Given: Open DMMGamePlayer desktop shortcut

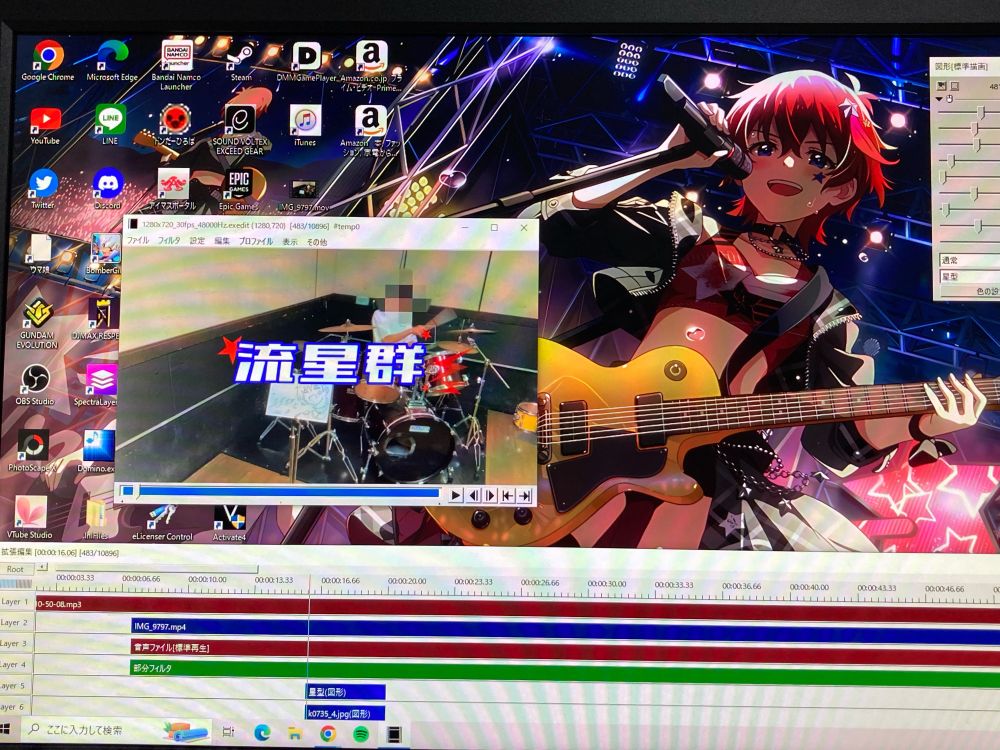Looking at the screenshot, I should tap(307, 62).
